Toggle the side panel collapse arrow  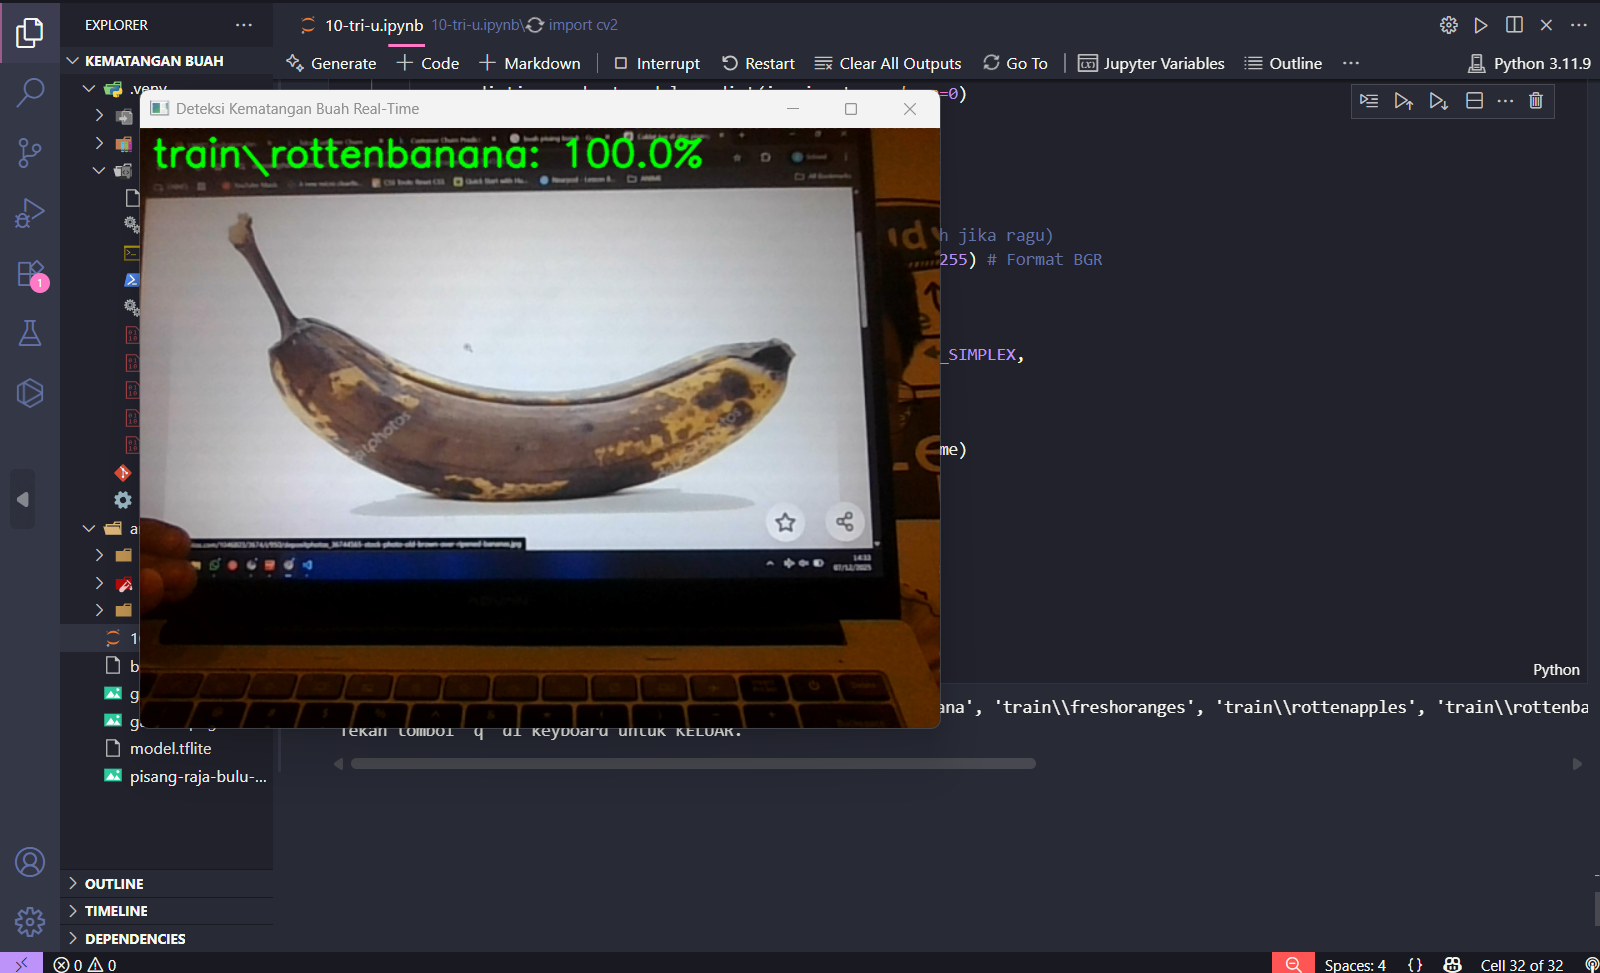click(x=23, y=499)
